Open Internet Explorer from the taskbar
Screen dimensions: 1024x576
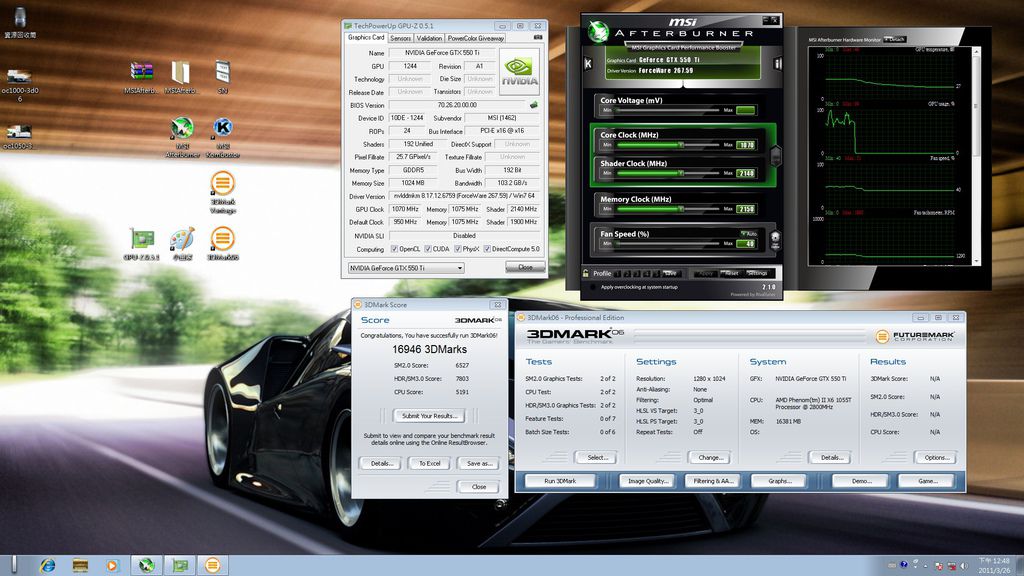coord(47,565)
